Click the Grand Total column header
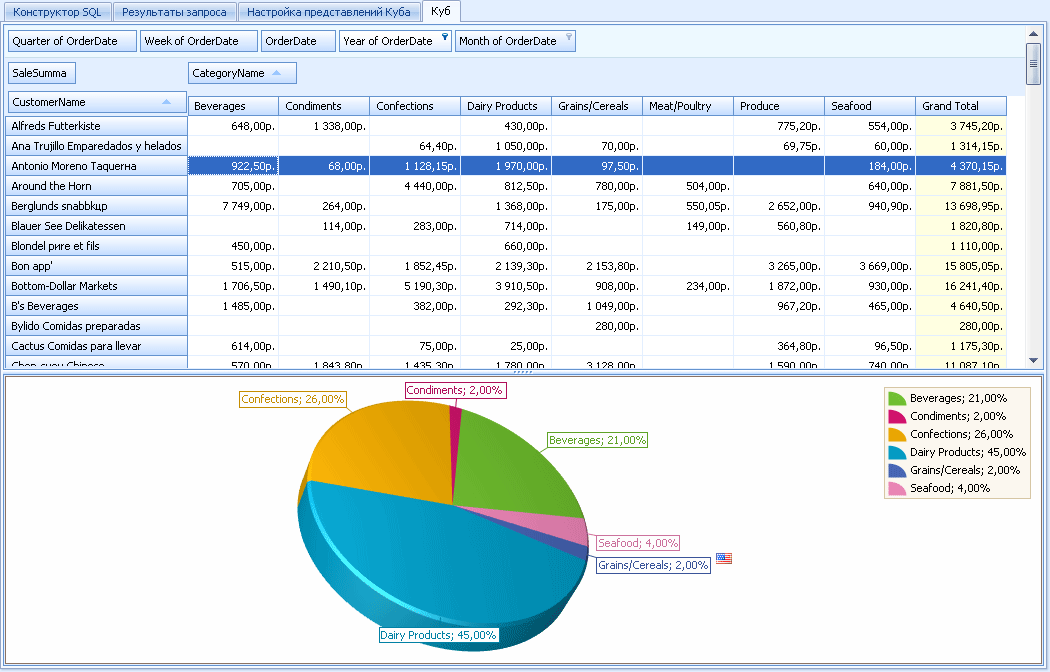Image resolution: width=1050 pixels, height=672 pixels. coord(960,106)
